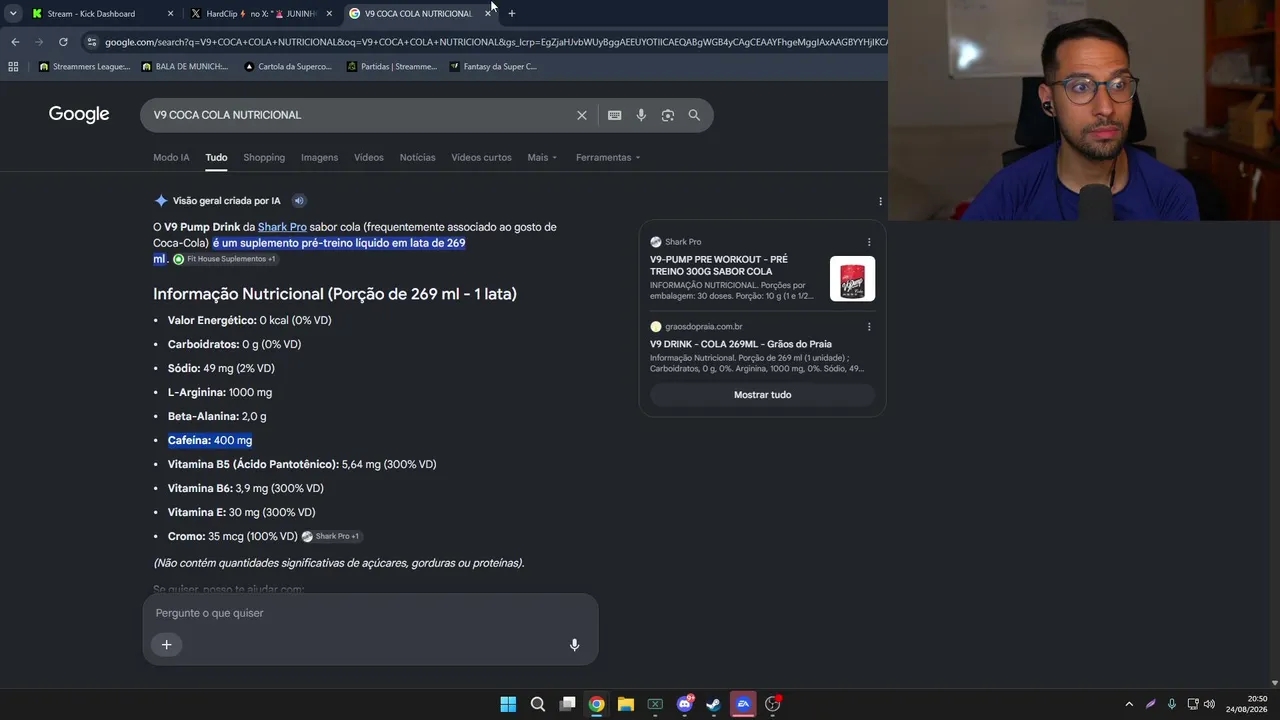Screen dimensions: 1280x720
Task: Reload the current page
Action: point(63,42)
